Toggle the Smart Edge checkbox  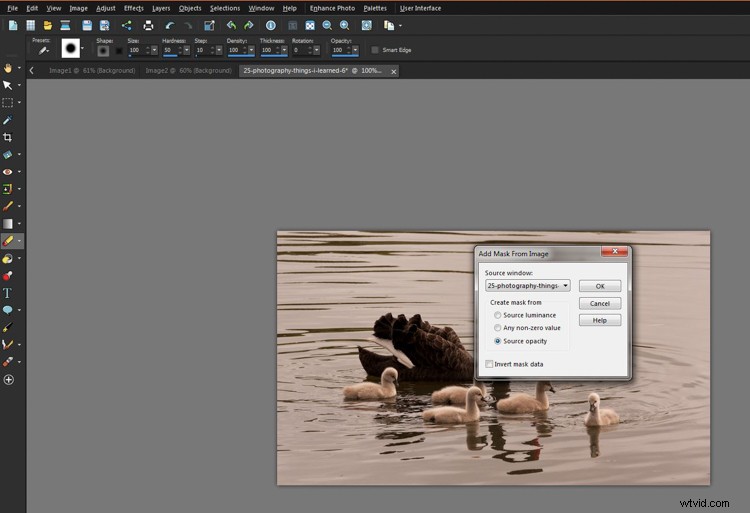coord(375,50)
